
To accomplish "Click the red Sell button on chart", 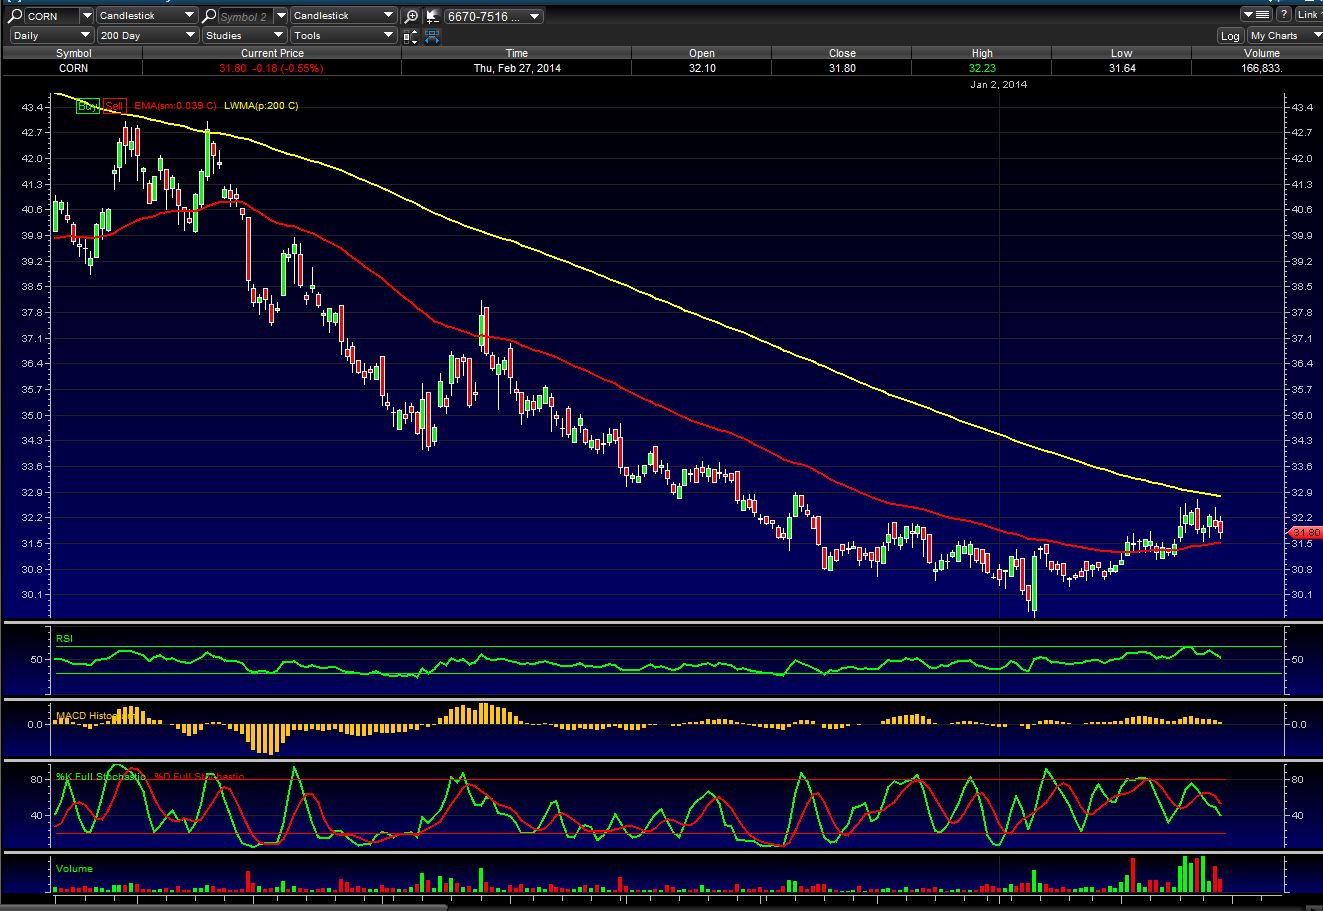I will tap(113, 106).
